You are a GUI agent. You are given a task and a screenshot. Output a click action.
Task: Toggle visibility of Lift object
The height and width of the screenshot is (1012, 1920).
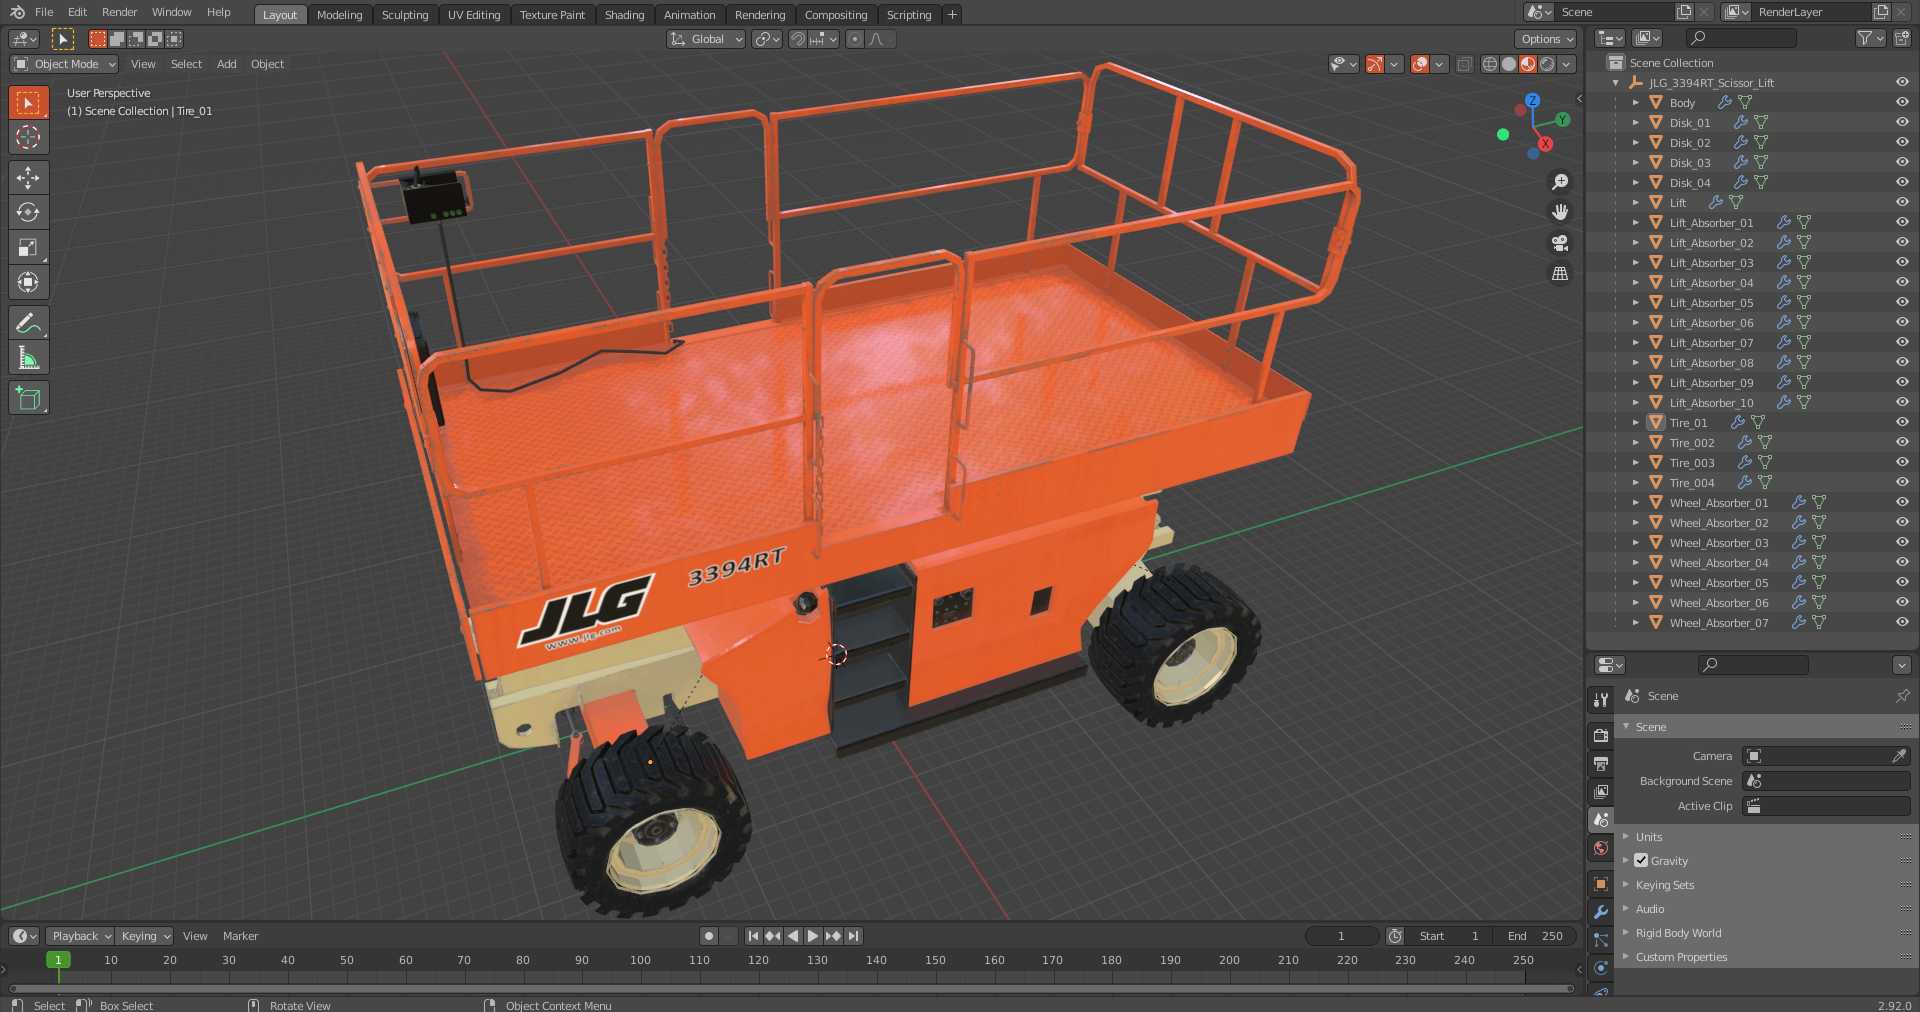click(1902, 202)
